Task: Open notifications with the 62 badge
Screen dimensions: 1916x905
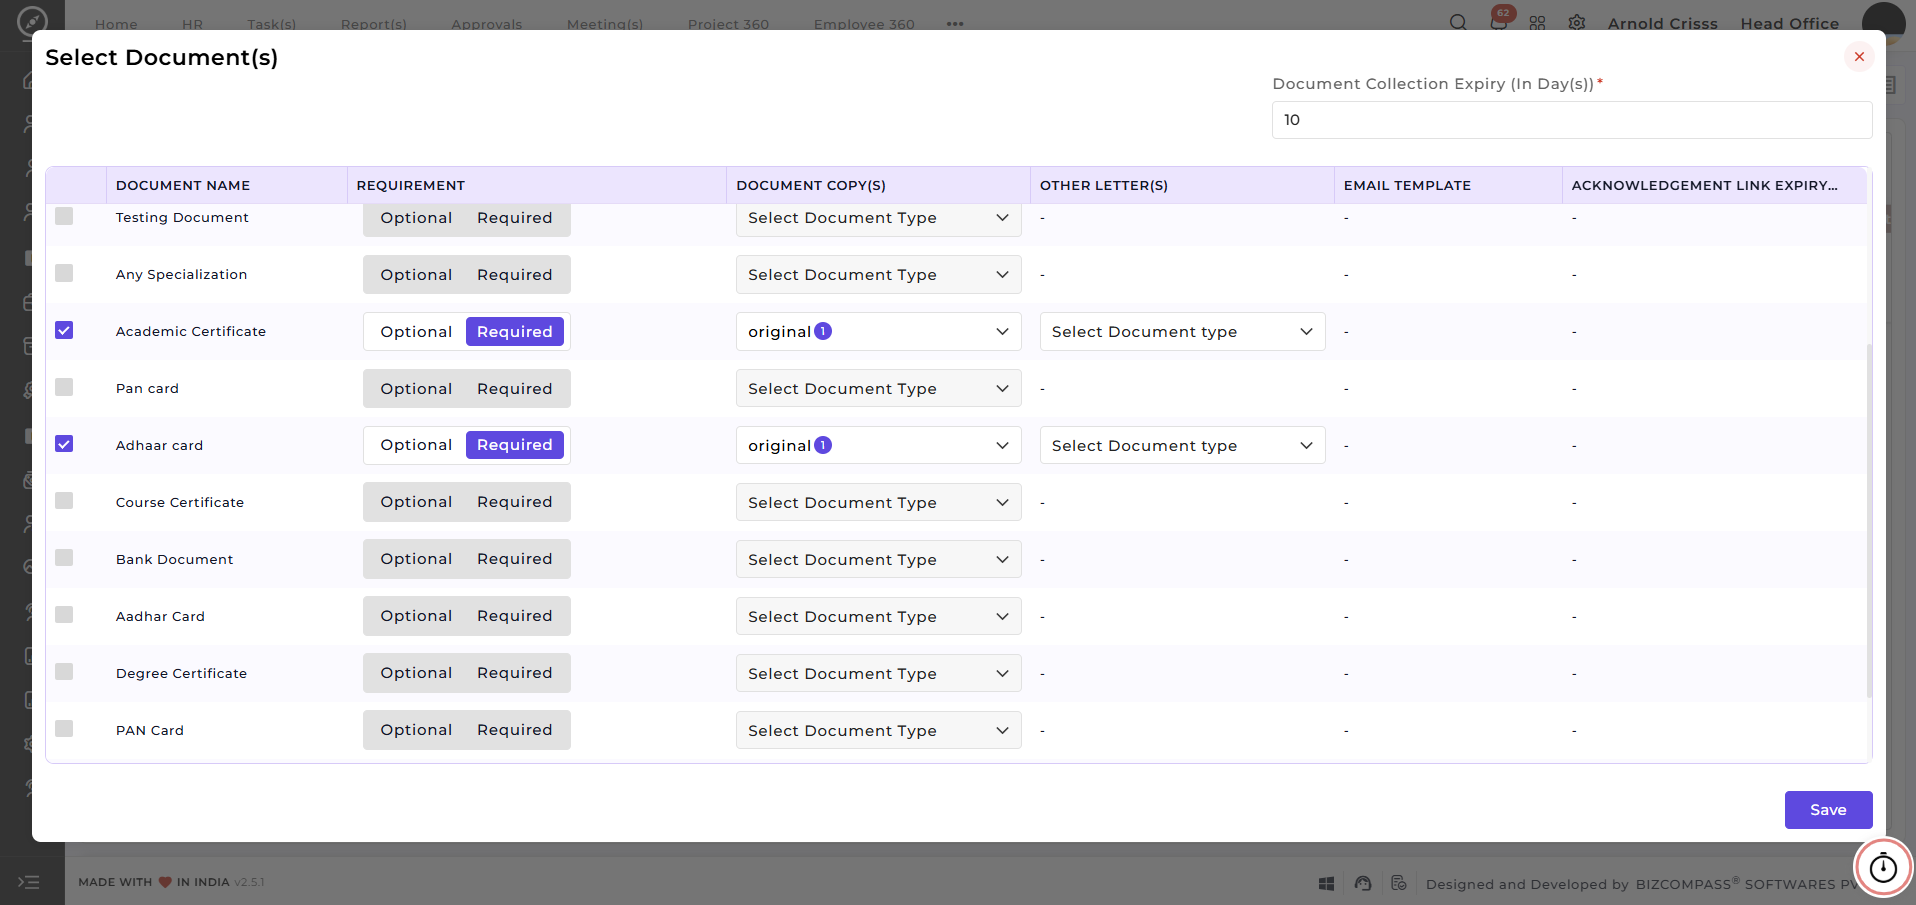Action: click(1499, 21)
